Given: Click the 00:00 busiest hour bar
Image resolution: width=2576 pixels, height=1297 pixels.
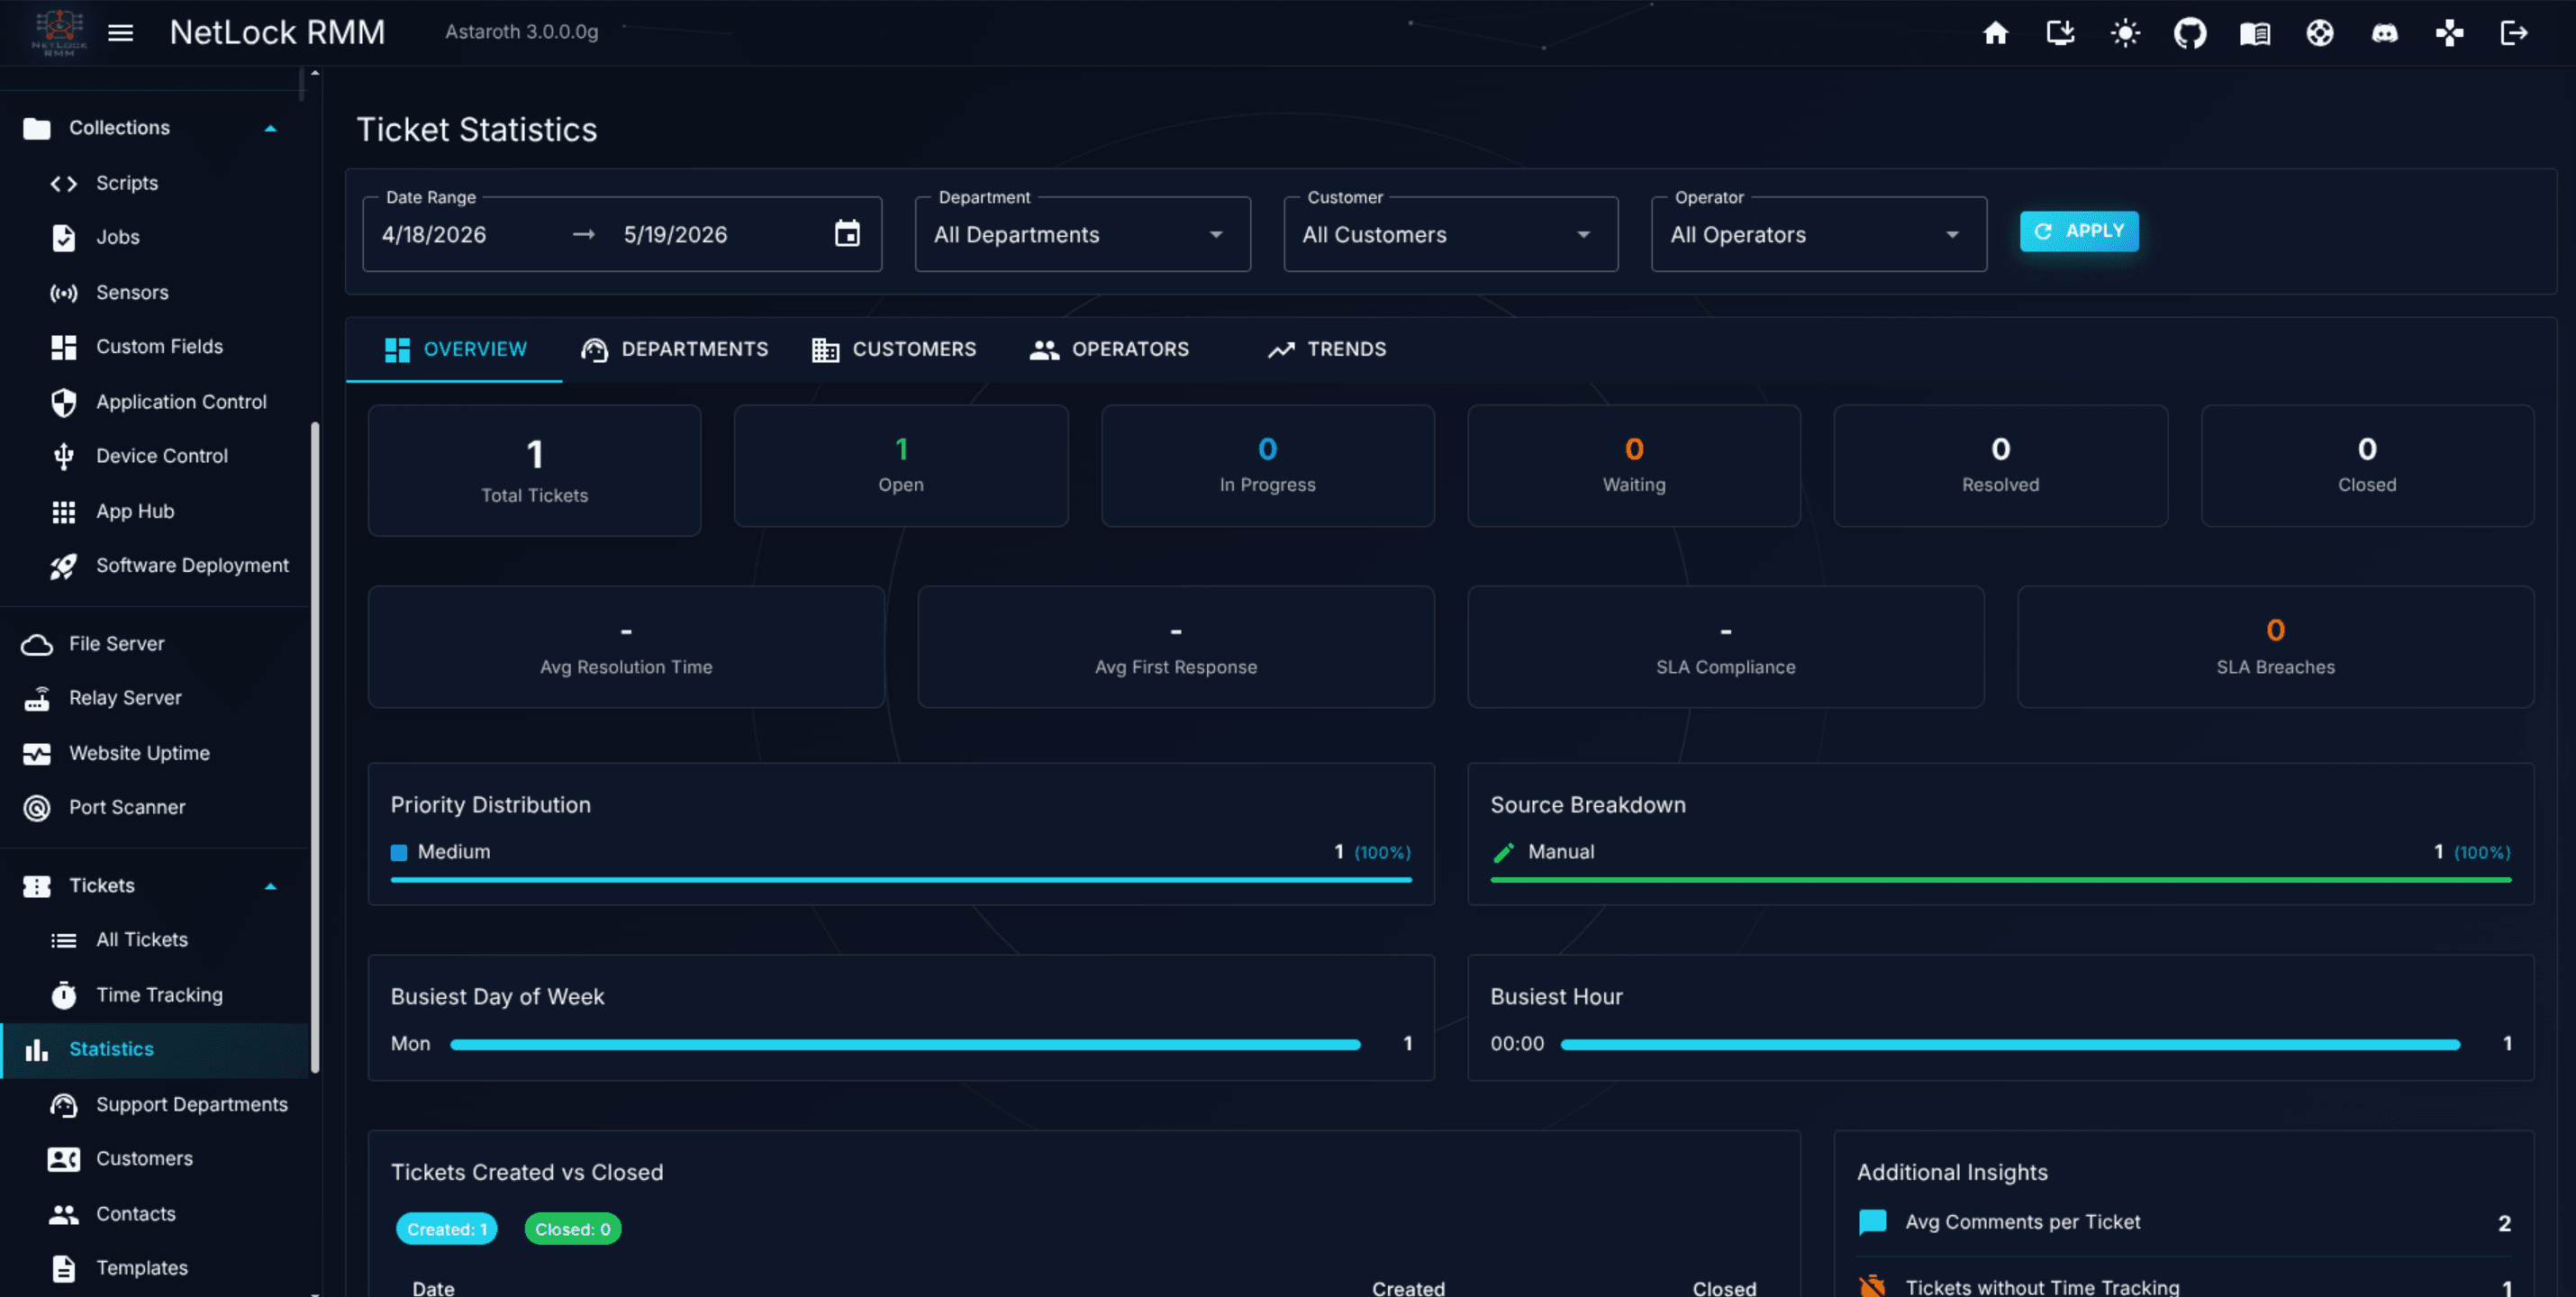Looking at the screenshot, I should (x=2010, y=1044).
